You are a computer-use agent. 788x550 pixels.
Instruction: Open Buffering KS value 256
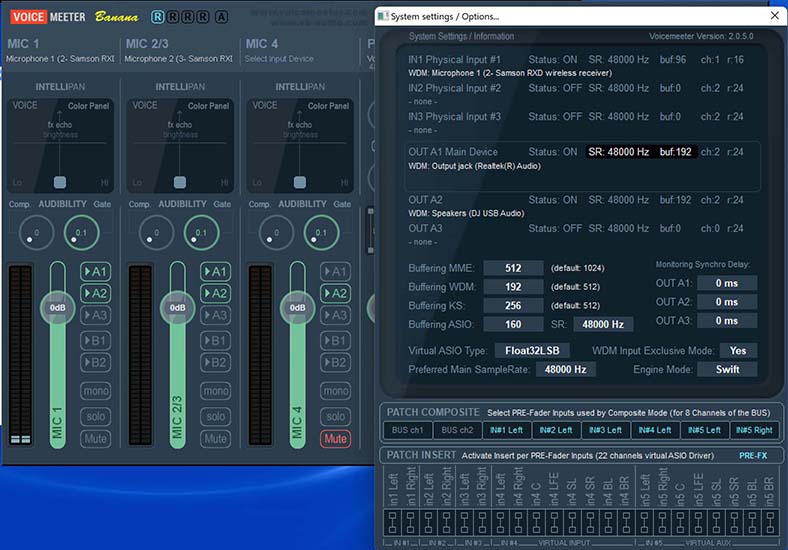513,306
